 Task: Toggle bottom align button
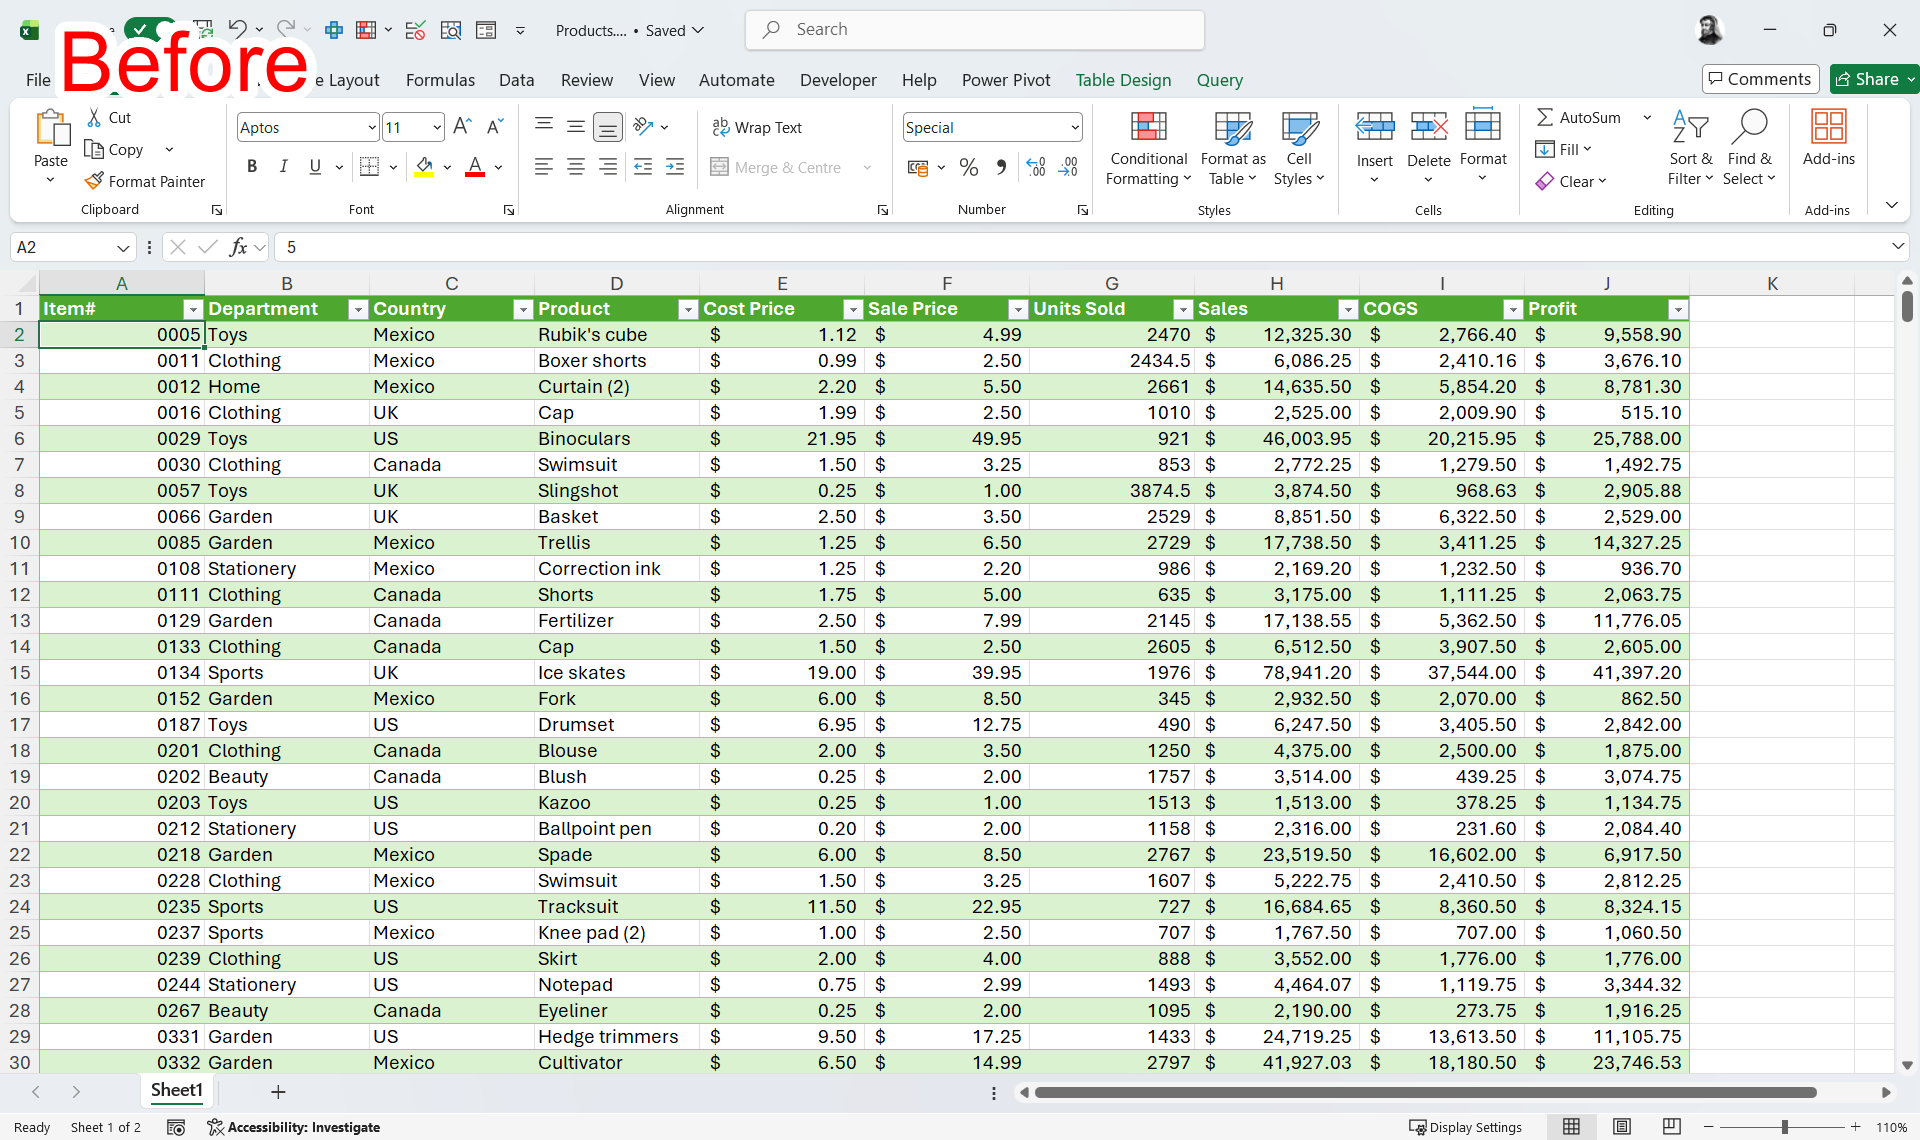[x=607, y=126]
